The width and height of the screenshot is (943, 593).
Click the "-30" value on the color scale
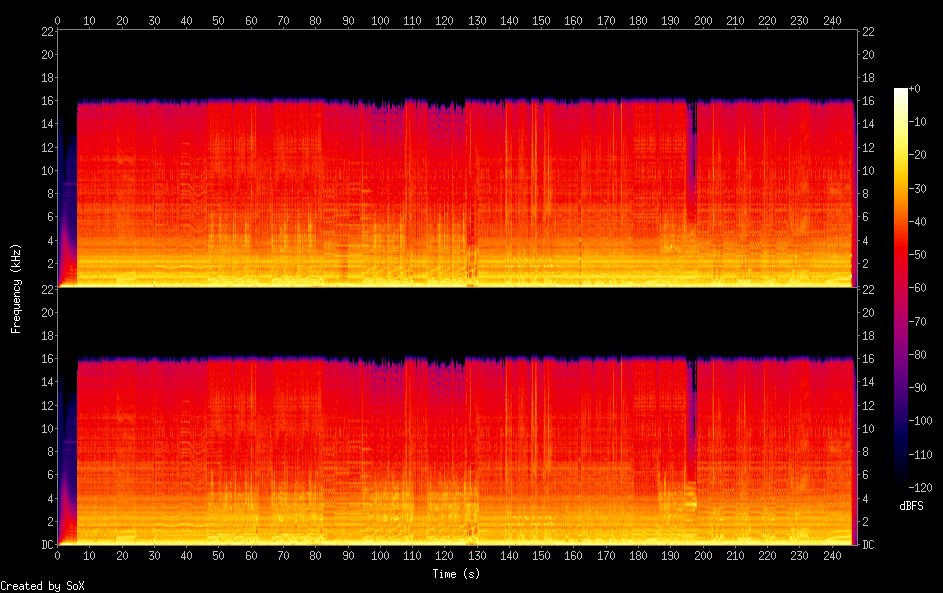click(x=918, y=188)
